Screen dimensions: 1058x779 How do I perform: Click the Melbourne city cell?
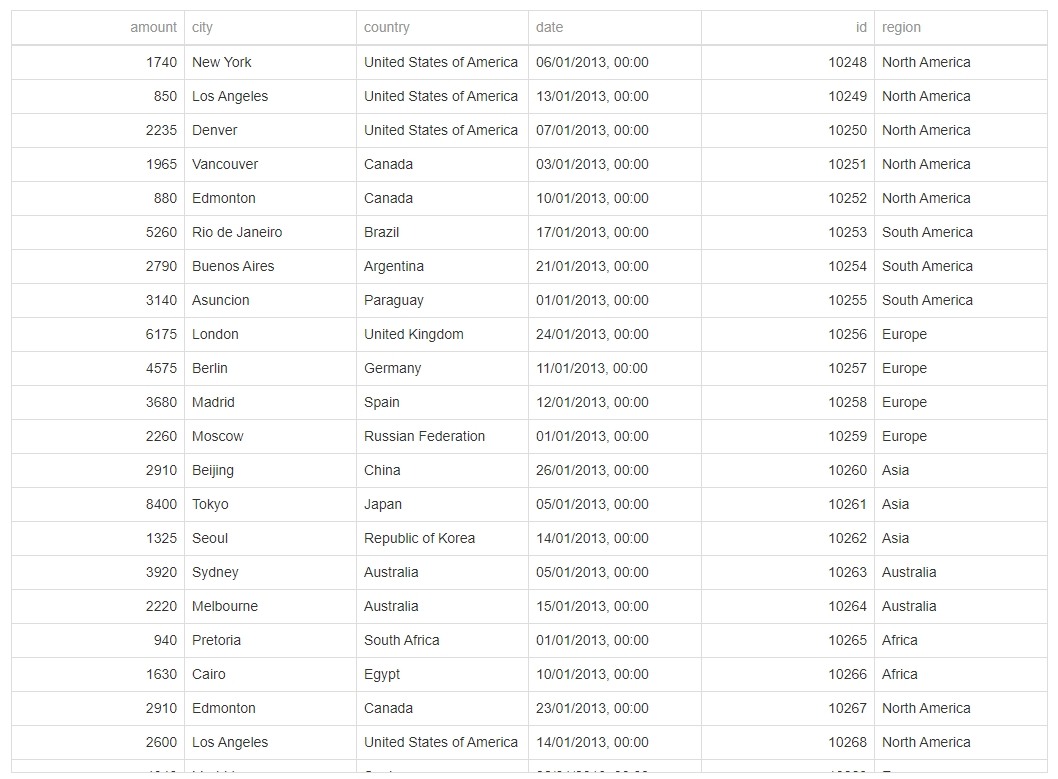[x=225, y=606]
